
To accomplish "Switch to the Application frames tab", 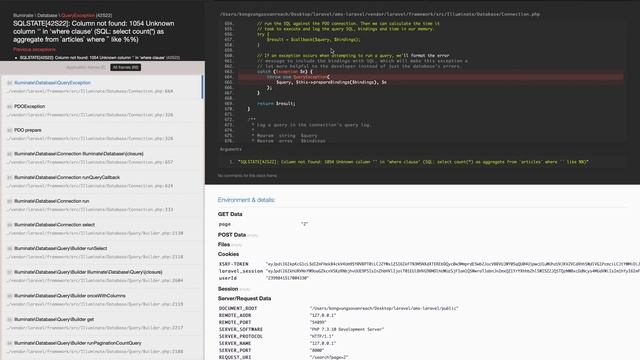I will tap(86, 67).
